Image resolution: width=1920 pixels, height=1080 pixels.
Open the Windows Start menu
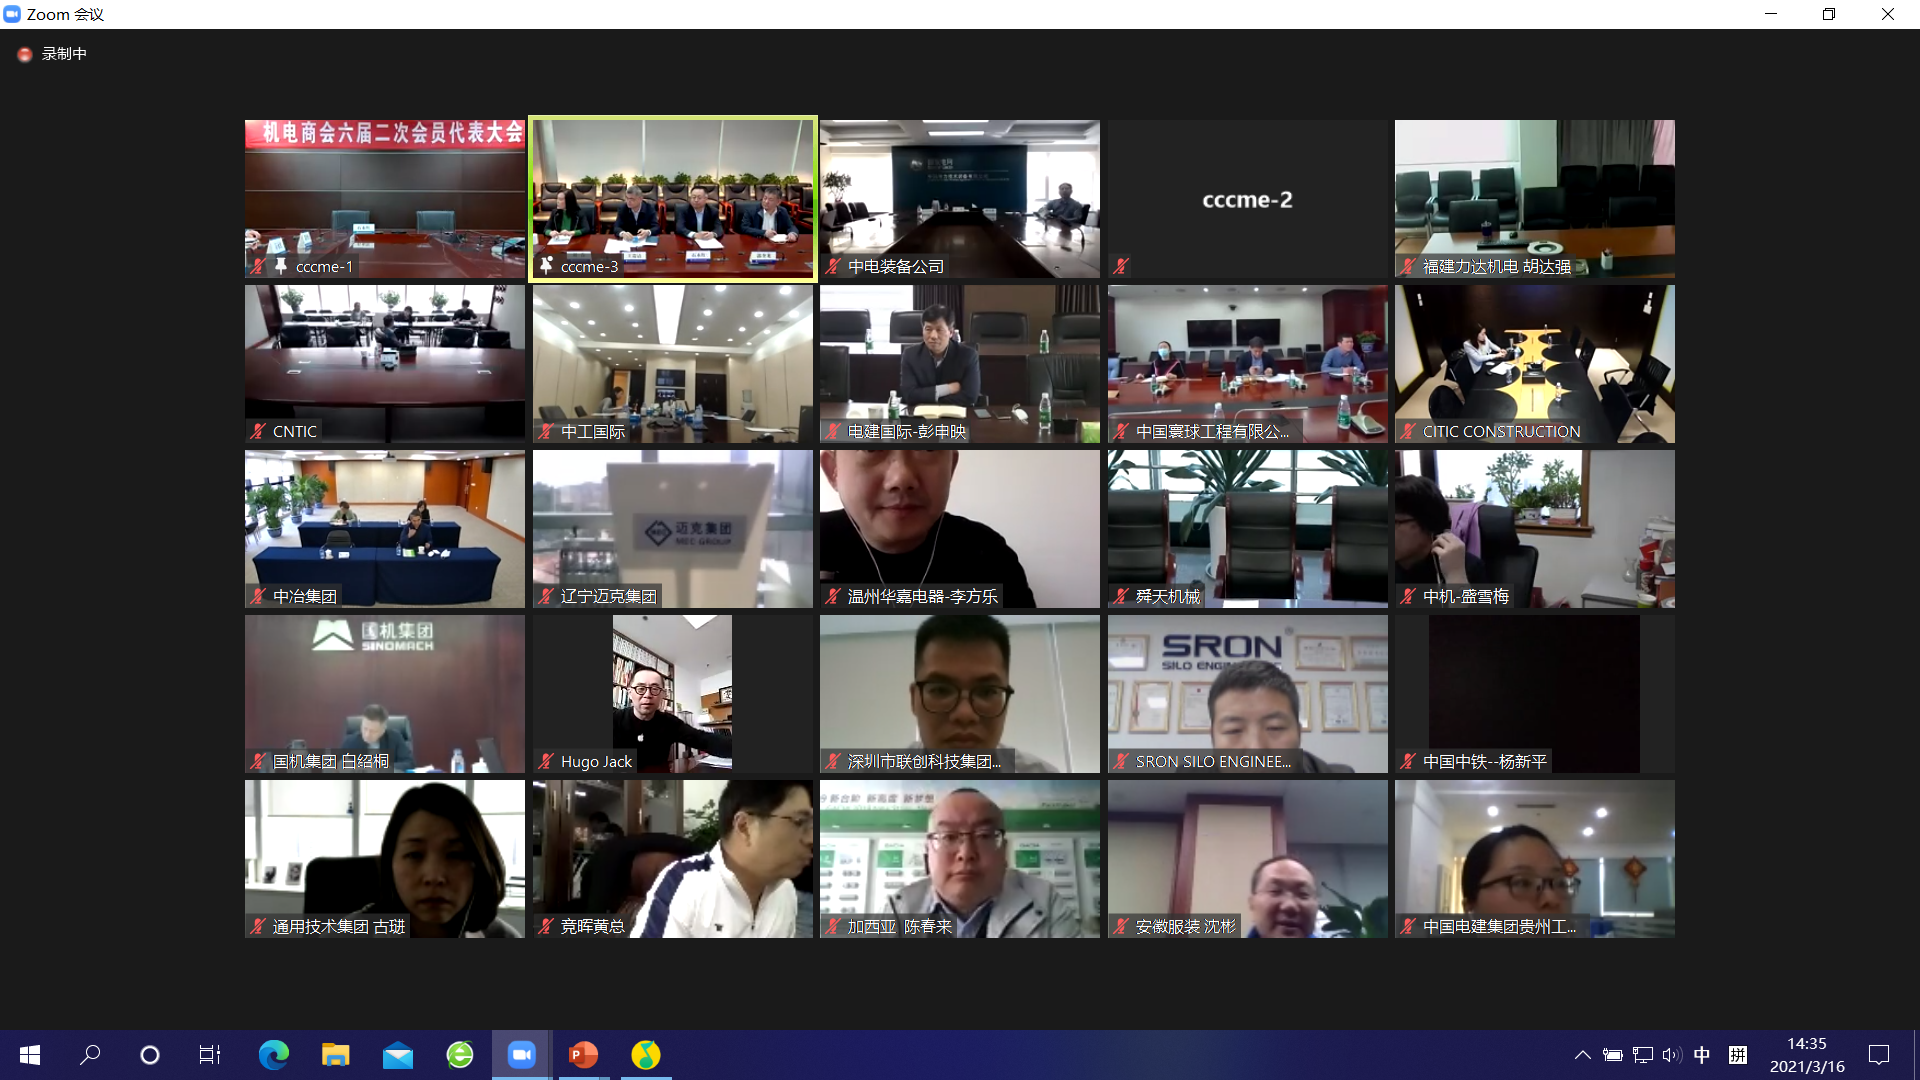coord(30,1055)
